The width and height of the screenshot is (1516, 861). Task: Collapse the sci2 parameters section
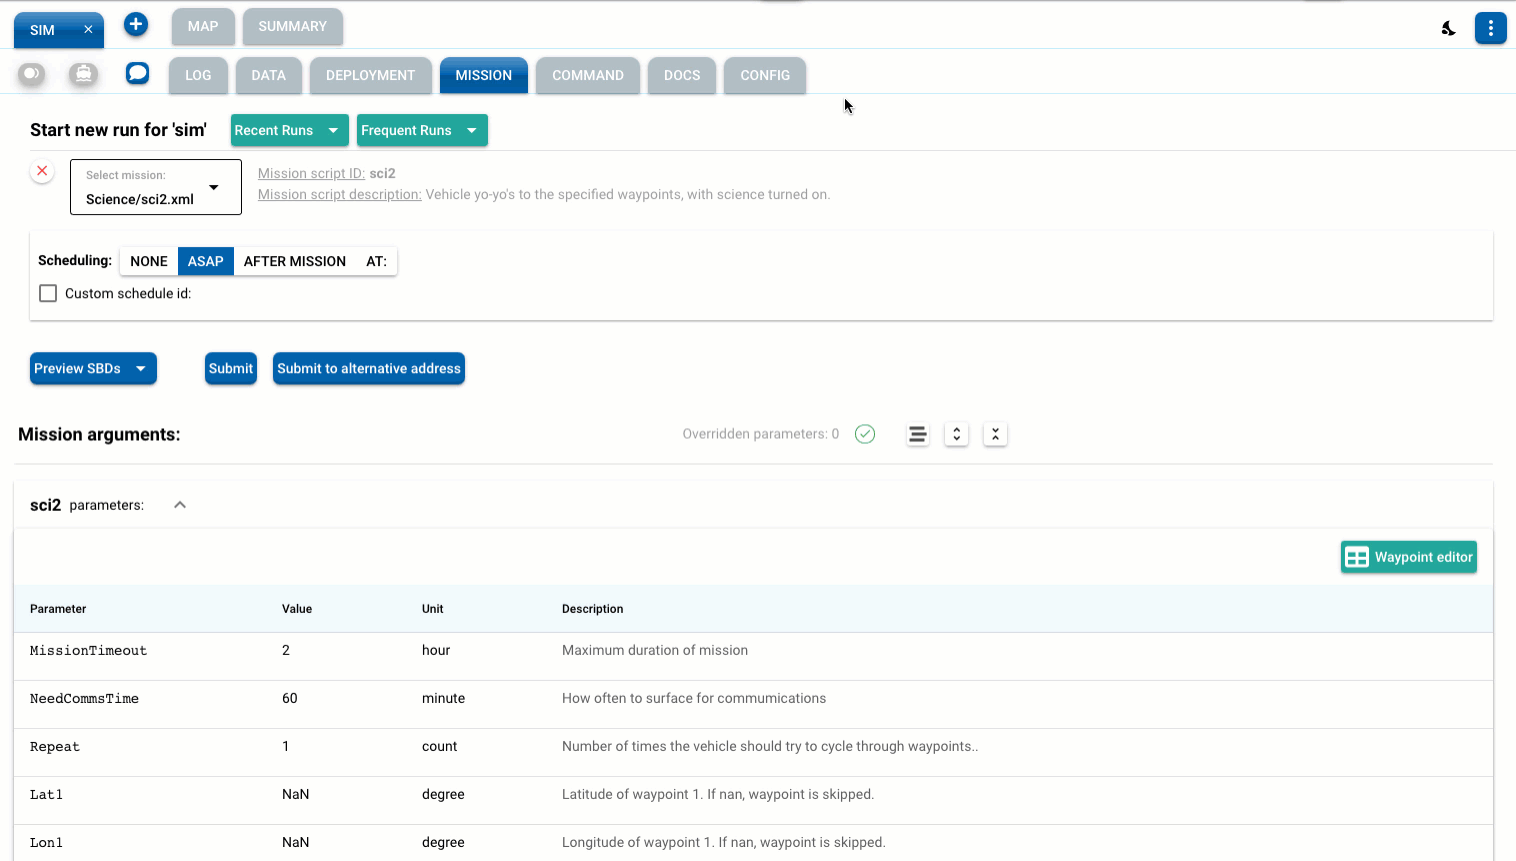tap(180, 505)
